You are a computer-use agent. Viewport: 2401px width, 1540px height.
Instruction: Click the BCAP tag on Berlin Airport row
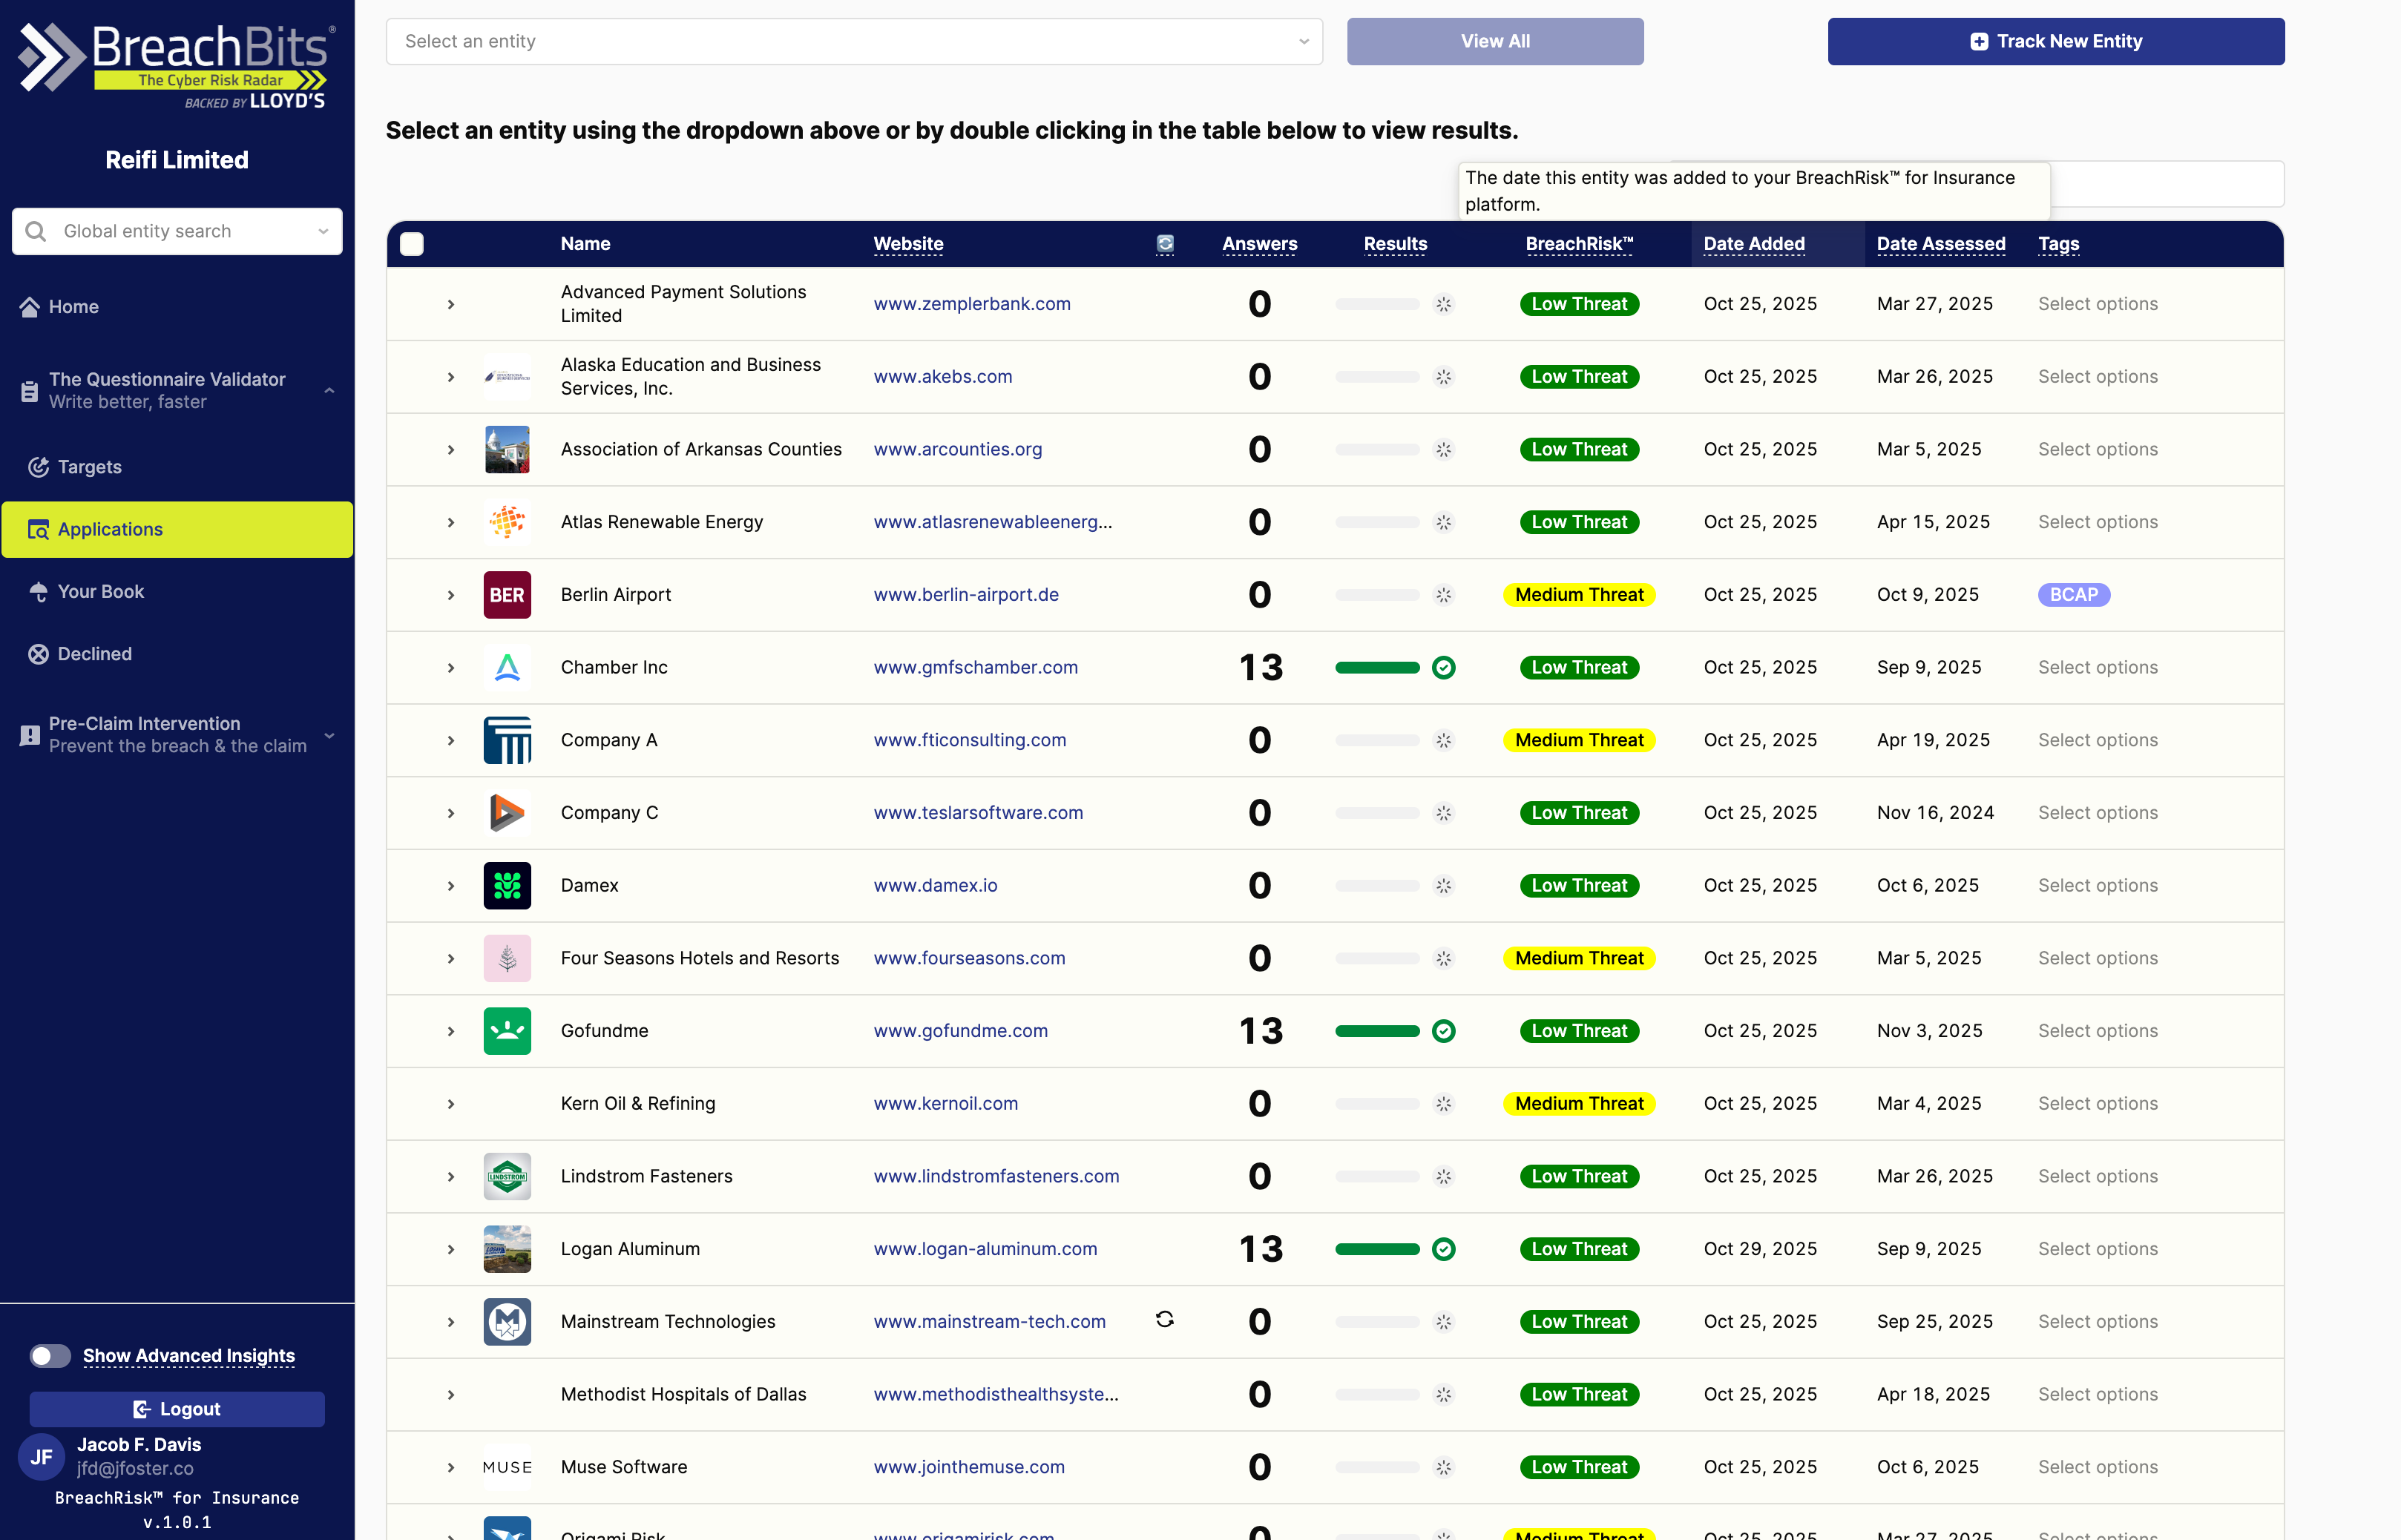pos(2072,594)
